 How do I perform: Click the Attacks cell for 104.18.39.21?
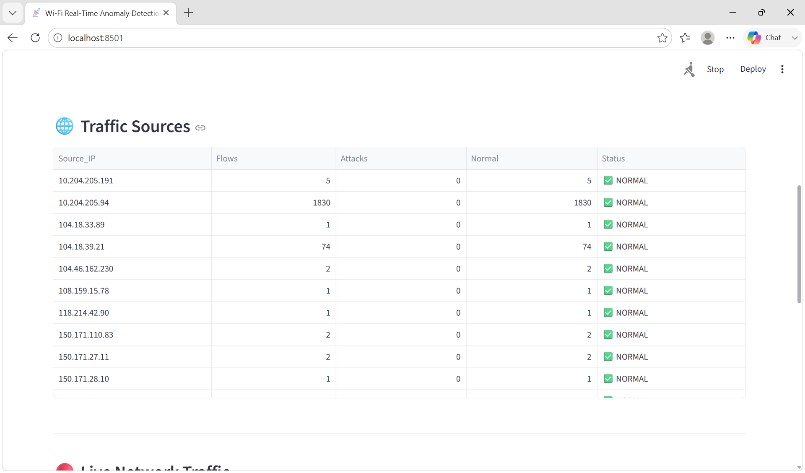coord(400,247)
